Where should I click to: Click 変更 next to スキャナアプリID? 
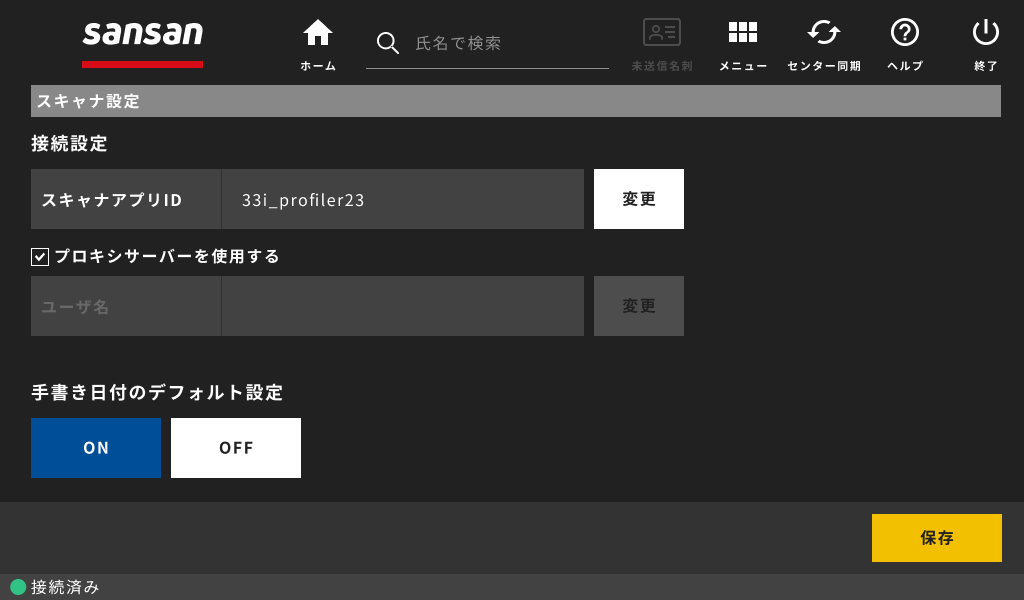click(639, 199)
